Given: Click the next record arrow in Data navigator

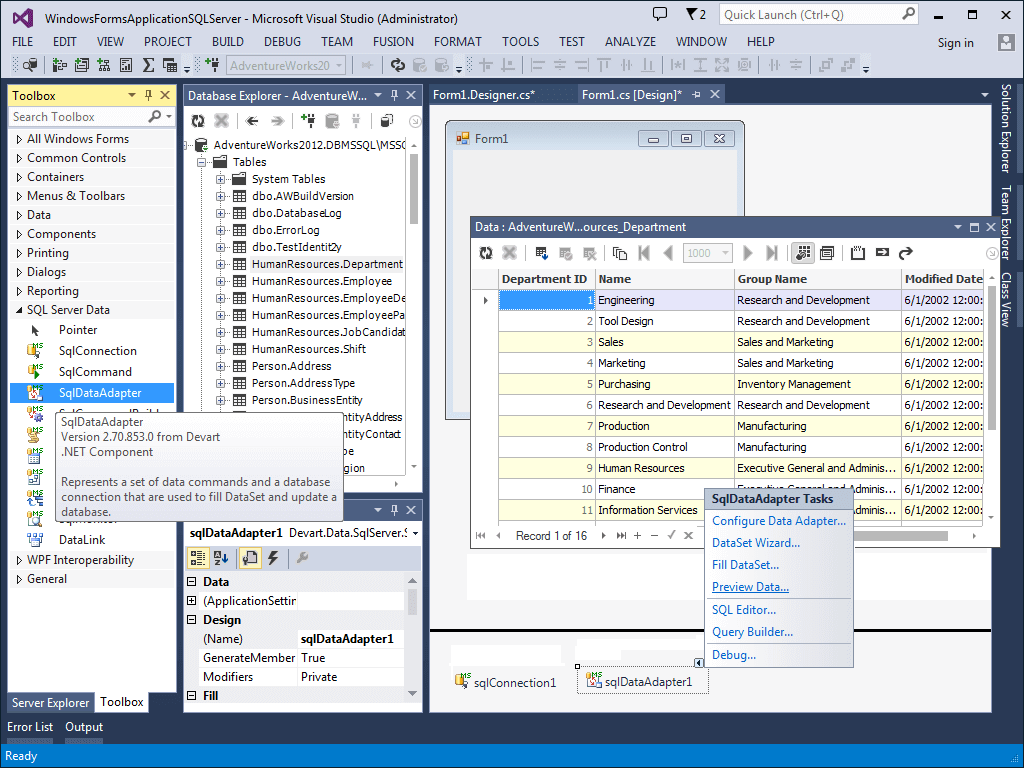Looking at the screenshot, I should point(603,536).
